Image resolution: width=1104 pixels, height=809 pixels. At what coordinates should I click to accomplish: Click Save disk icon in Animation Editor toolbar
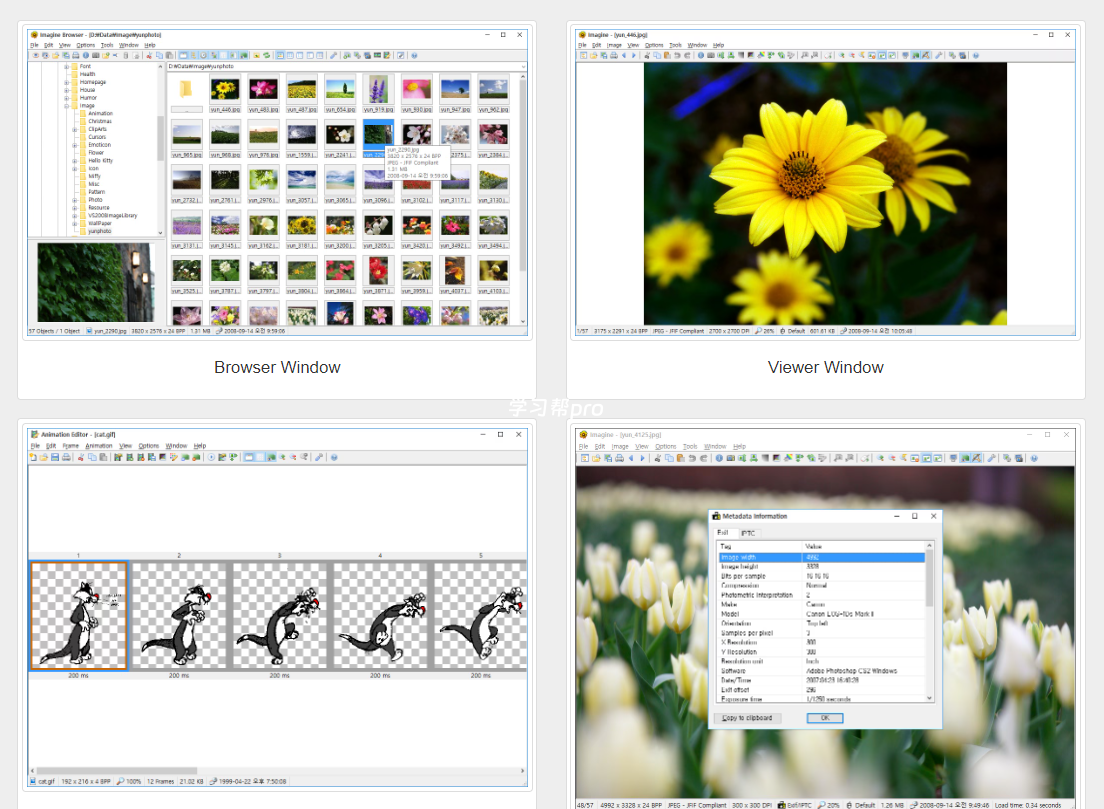click(x=55, y=457)
